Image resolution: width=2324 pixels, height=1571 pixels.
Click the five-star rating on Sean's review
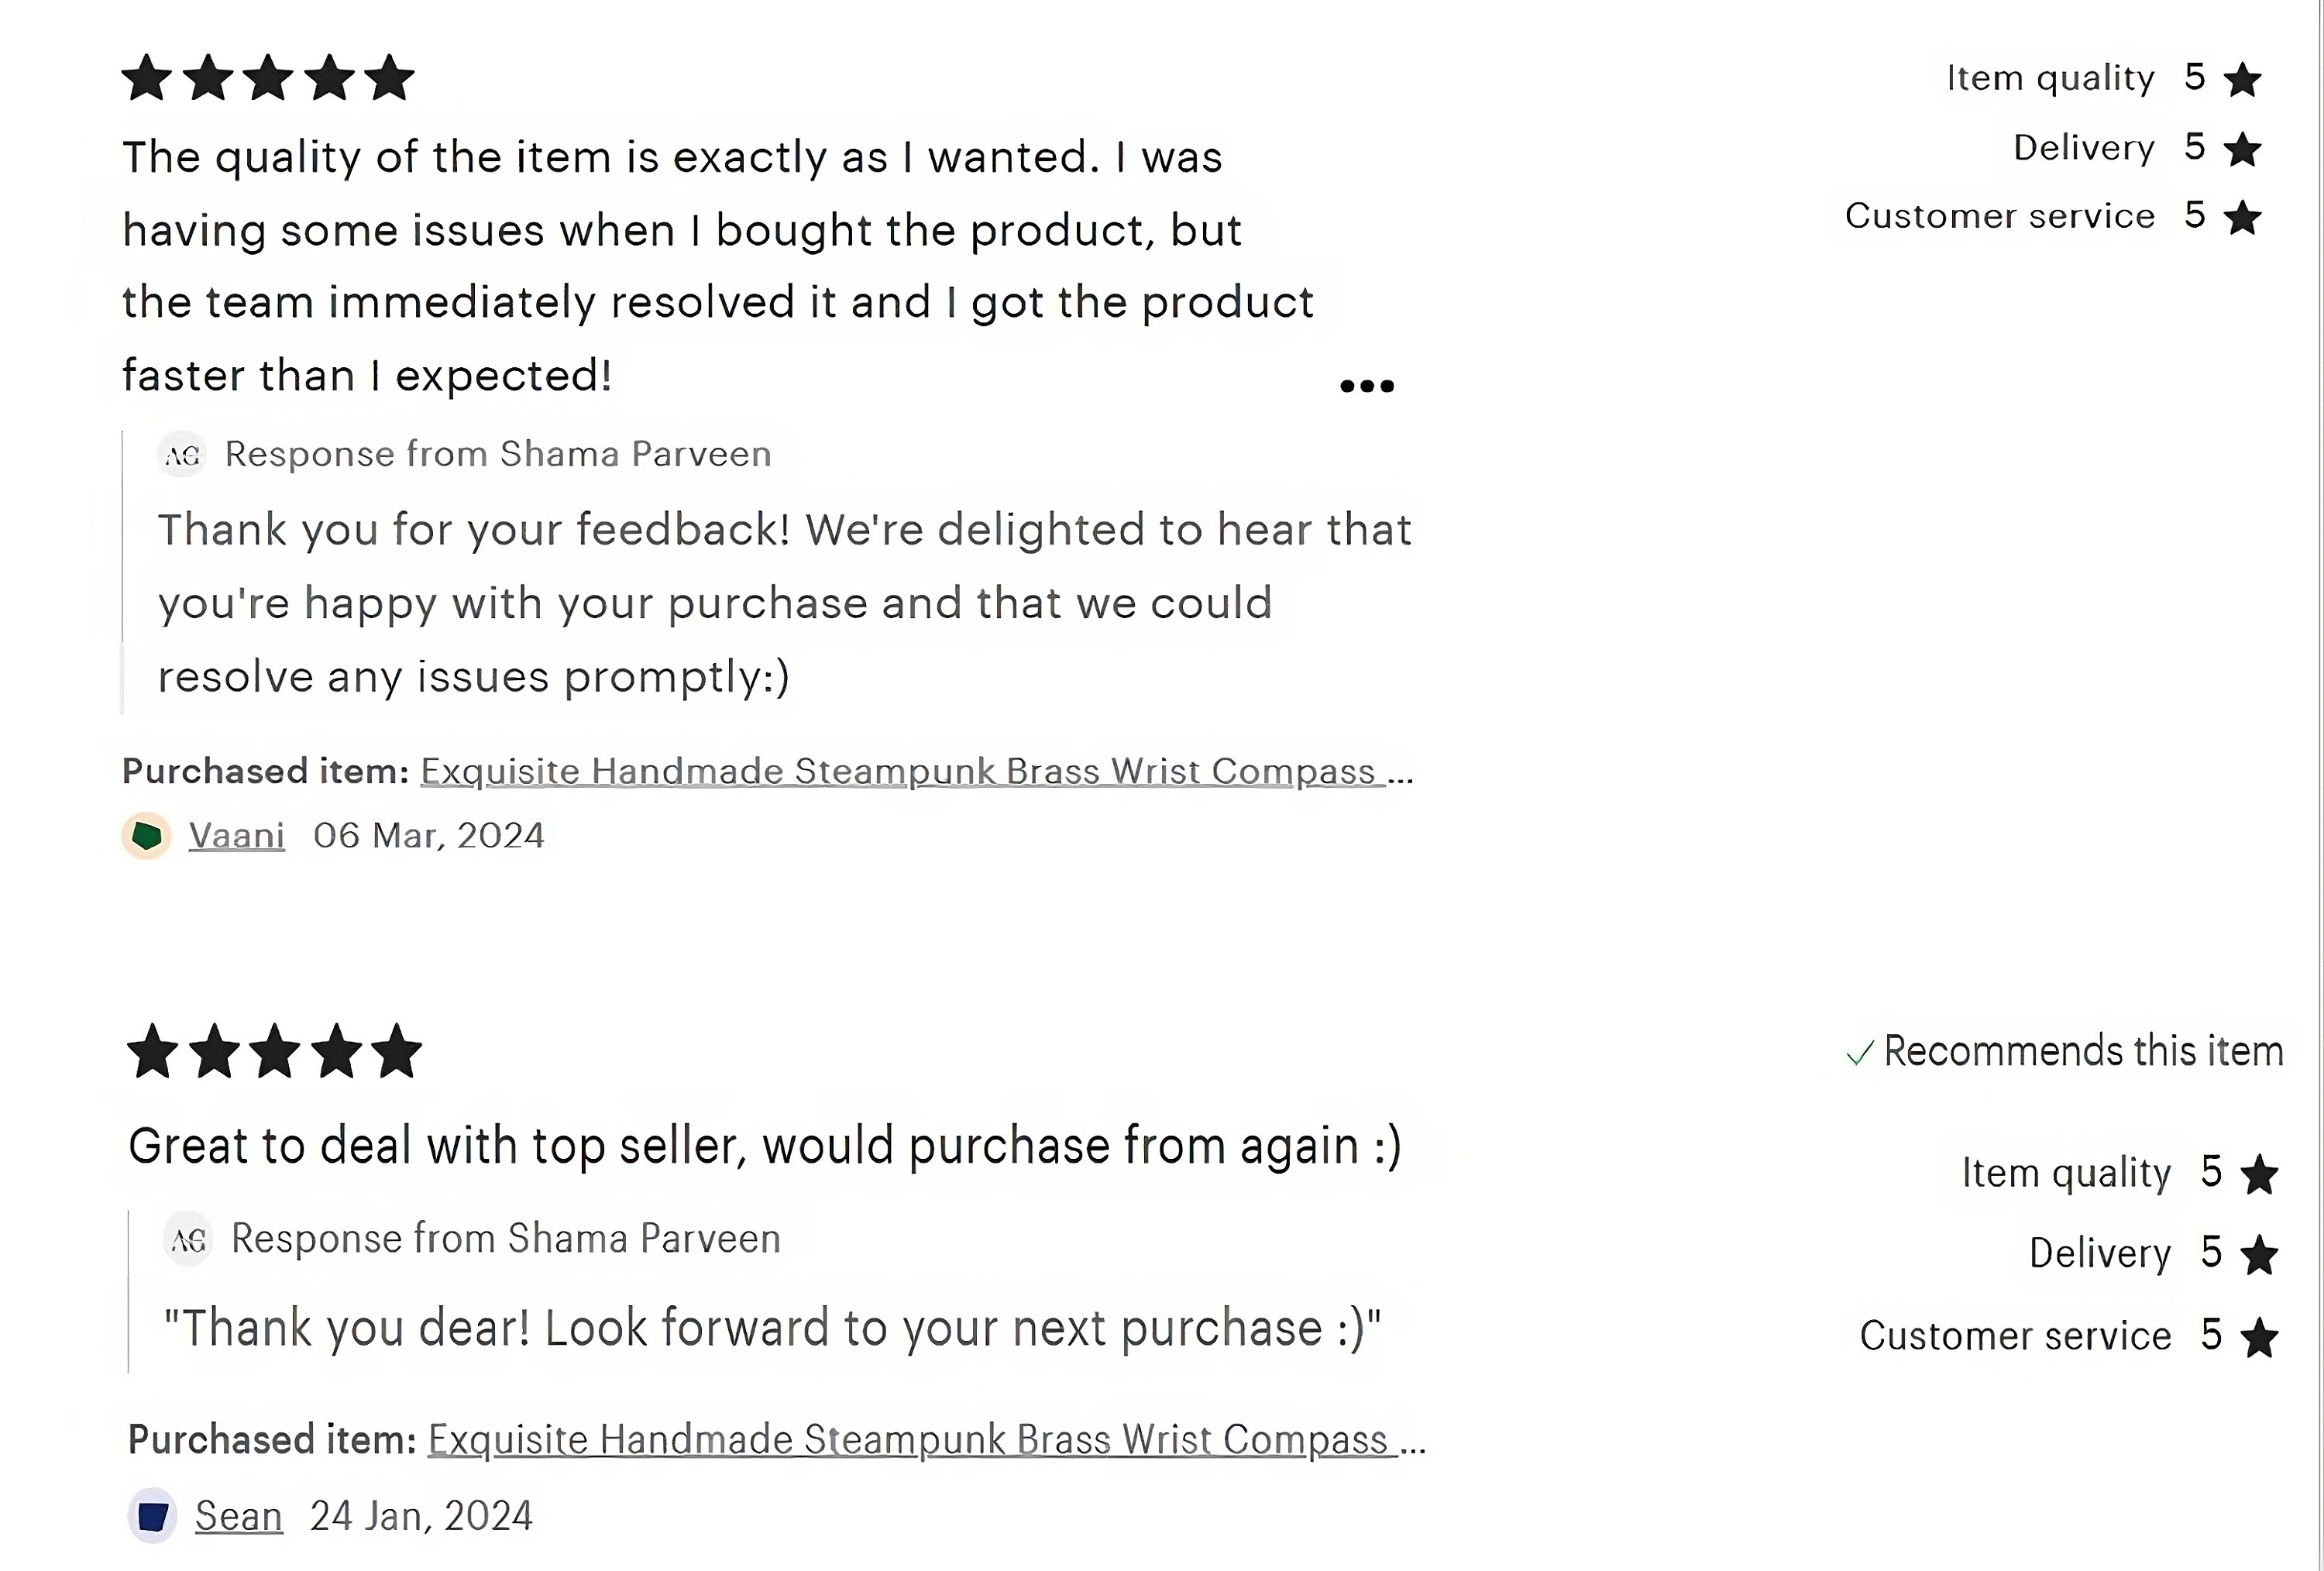275,1052
